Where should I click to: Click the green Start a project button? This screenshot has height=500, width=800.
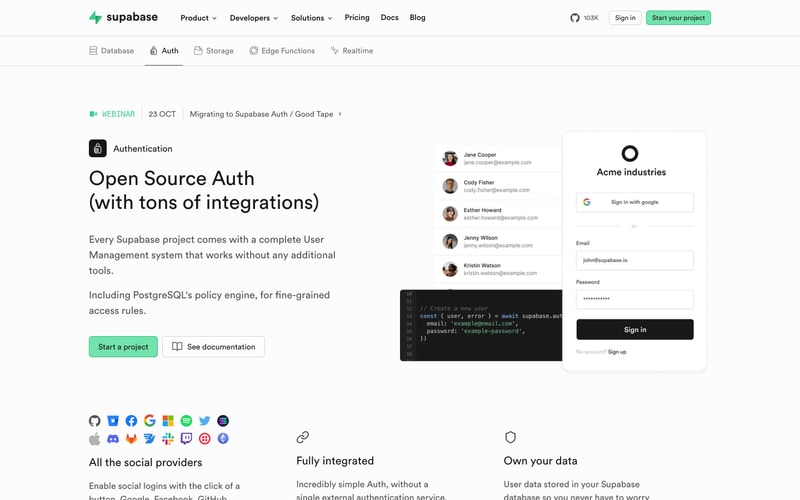pos(123,347)
